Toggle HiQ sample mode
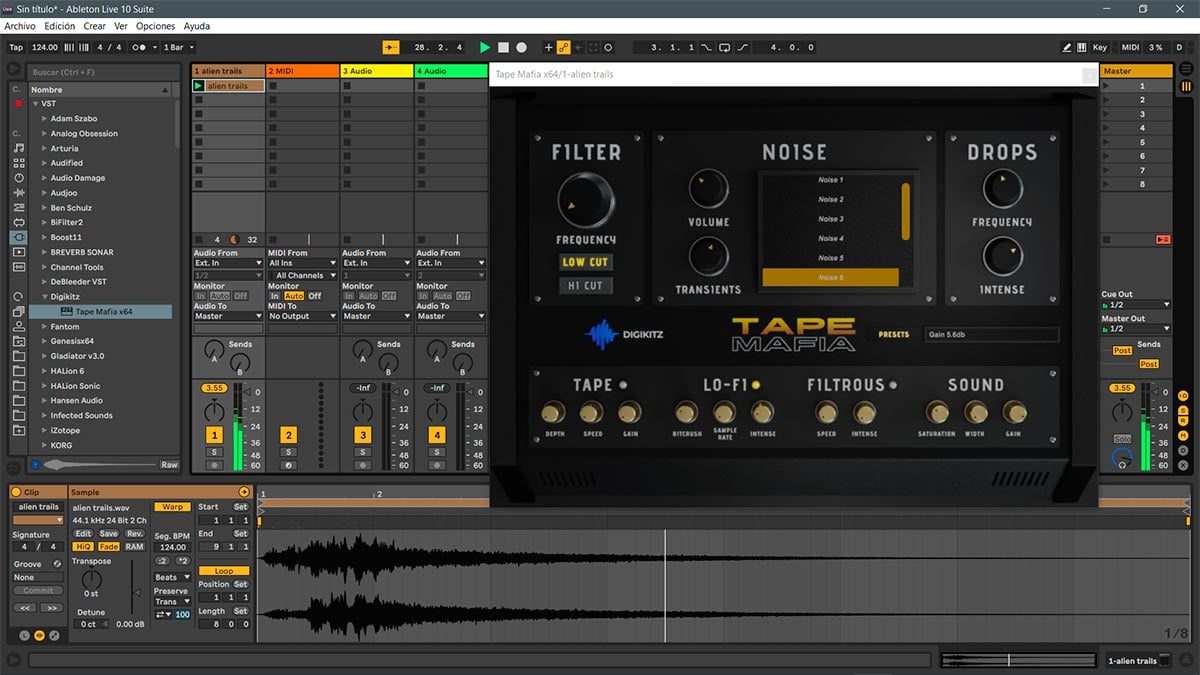Image resolution: width=1200 pixels, height=675 pixels. pos(84,547)
